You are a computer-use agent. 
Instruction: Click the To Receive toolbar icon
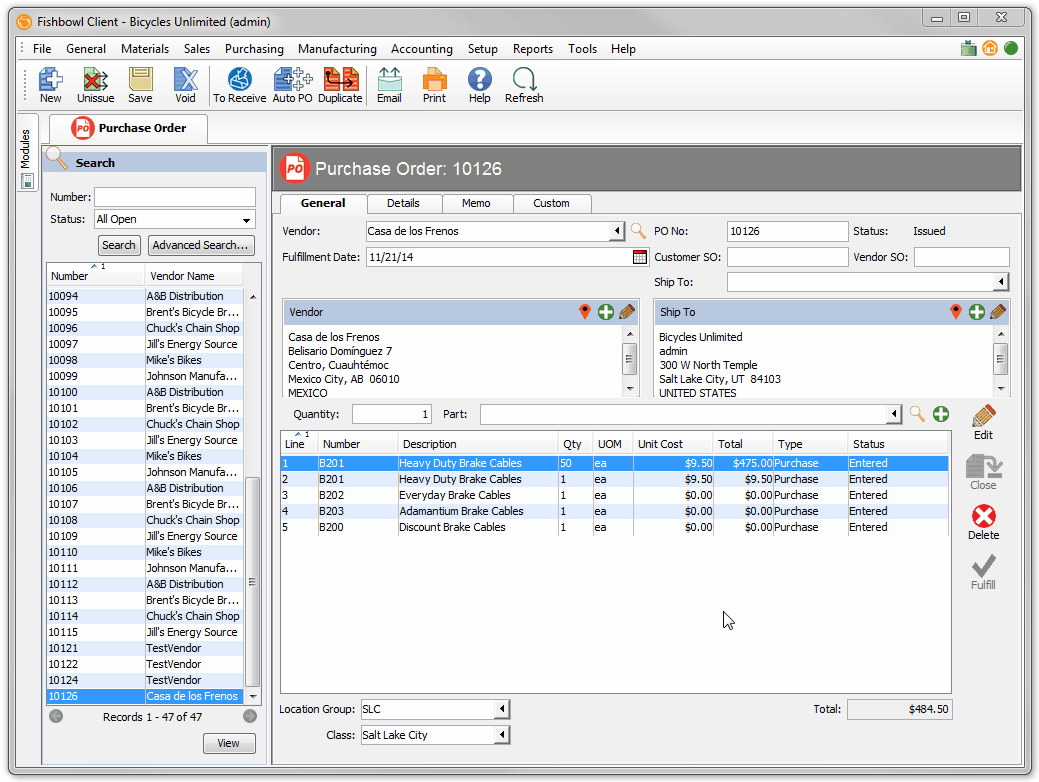[239, 85]
